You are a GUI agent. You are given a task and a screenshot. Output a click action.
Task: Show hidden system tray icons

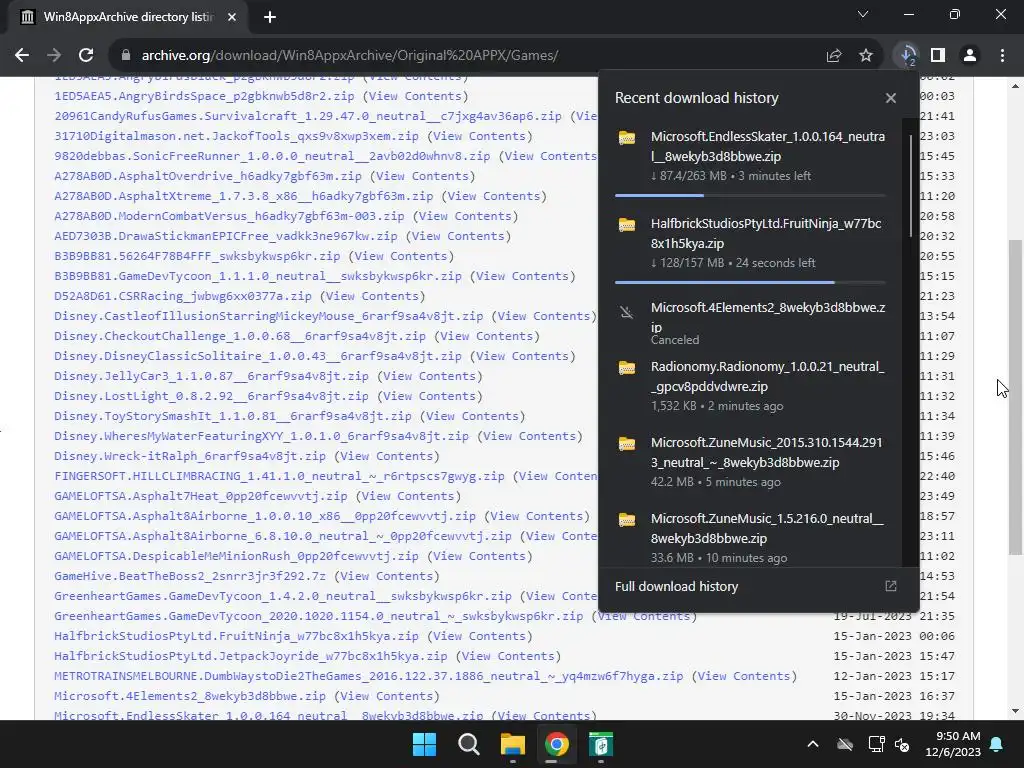pos(812,744)
